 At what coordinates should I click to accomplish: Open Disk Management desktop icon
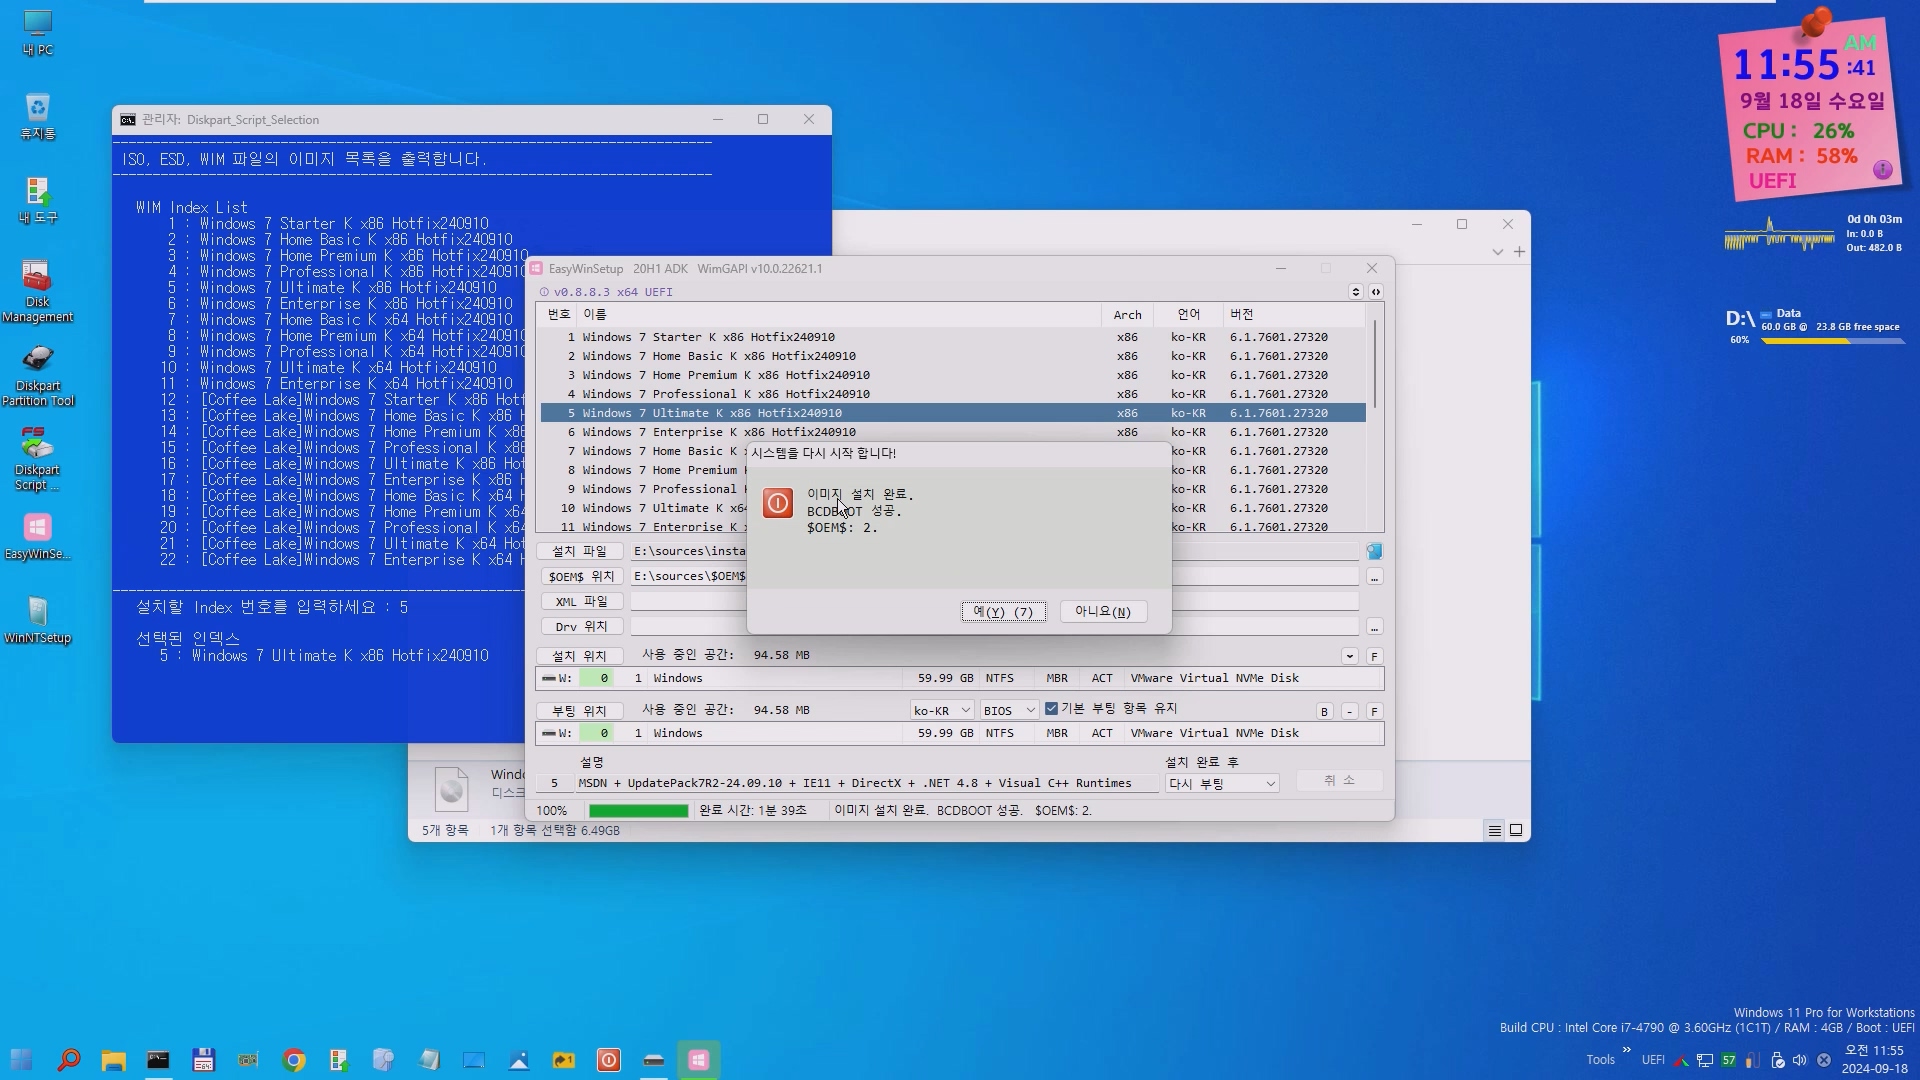click(37, 291)
